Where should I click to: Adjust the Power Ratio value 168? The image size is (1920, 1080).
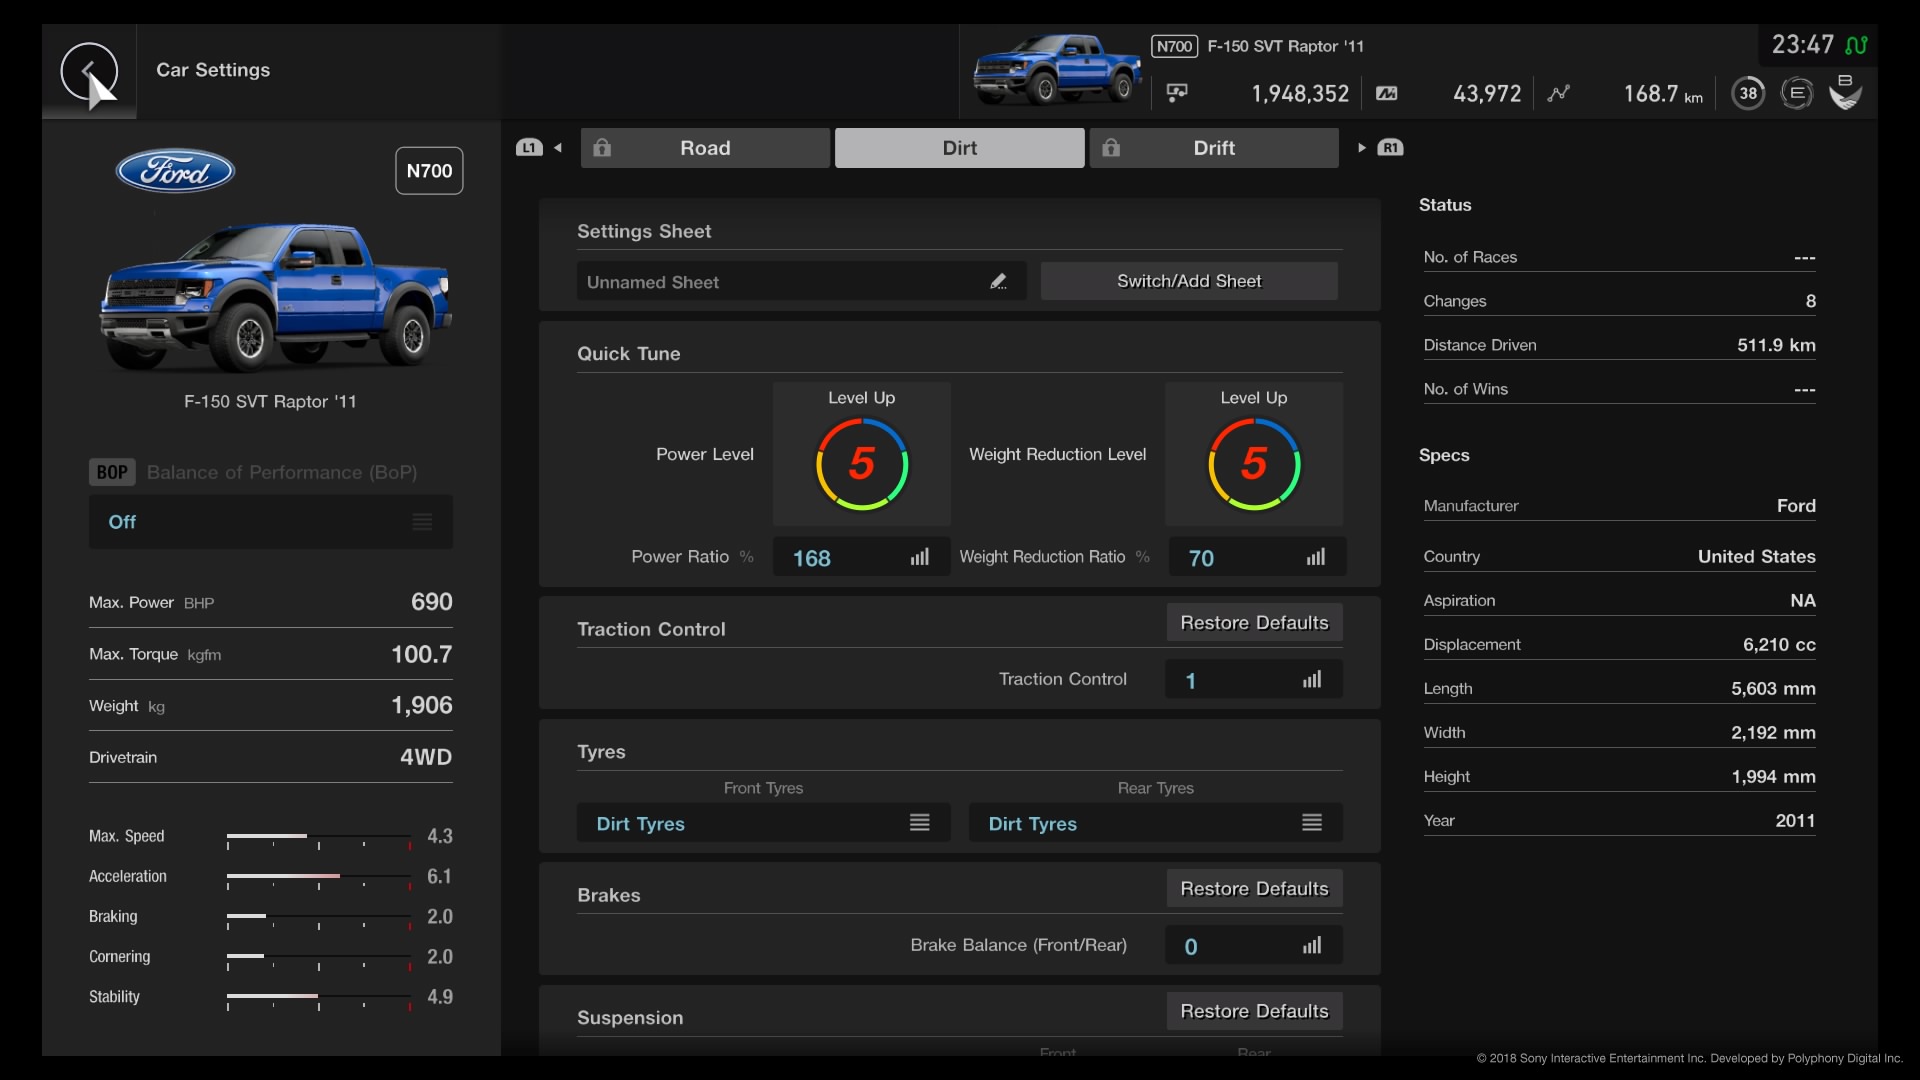862,557
